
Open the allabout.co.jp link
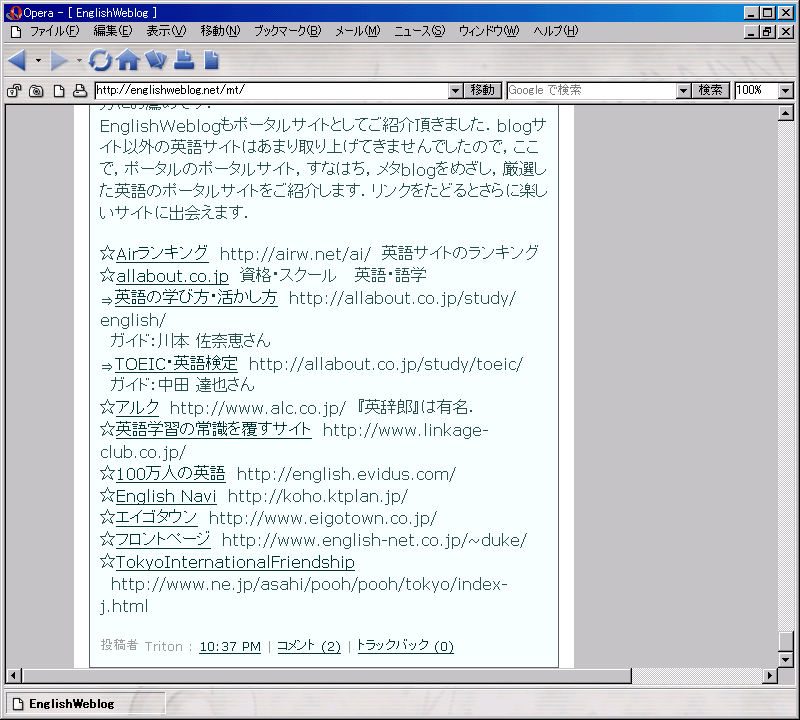(172, 276)
